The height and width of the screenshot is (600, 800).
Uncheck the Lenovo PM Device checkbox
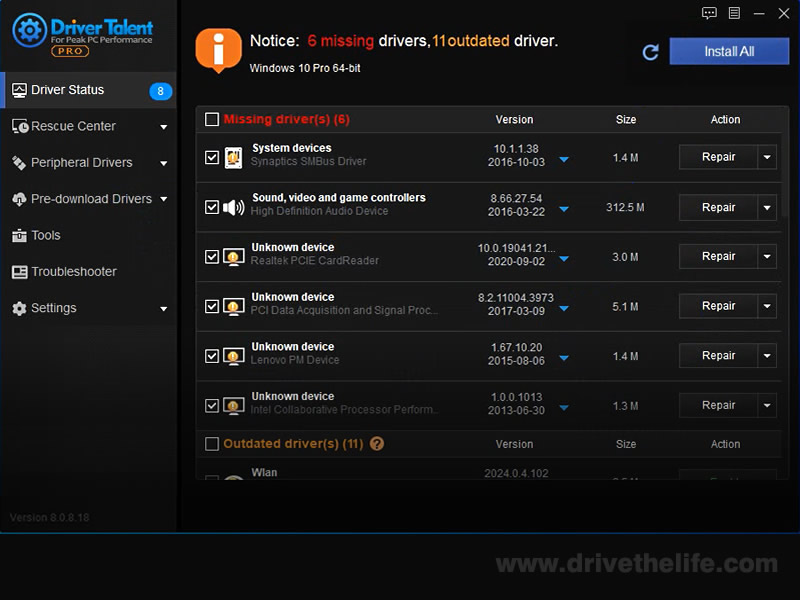pyautogui.click(x=212, y=356)
